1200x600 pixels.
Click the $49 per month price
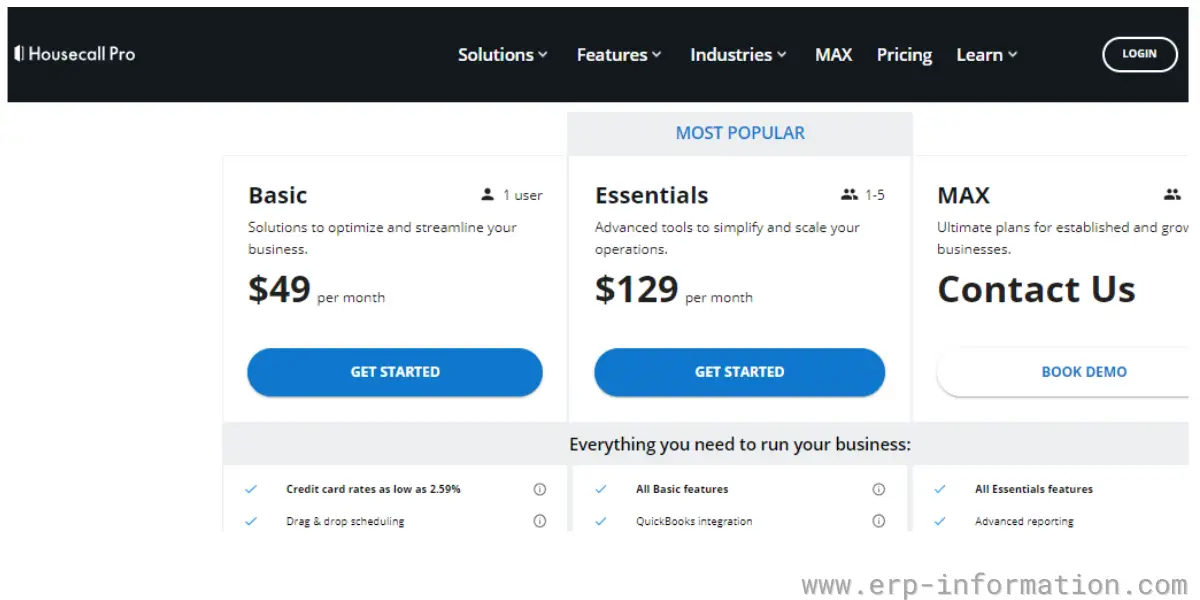click(316, 290)
